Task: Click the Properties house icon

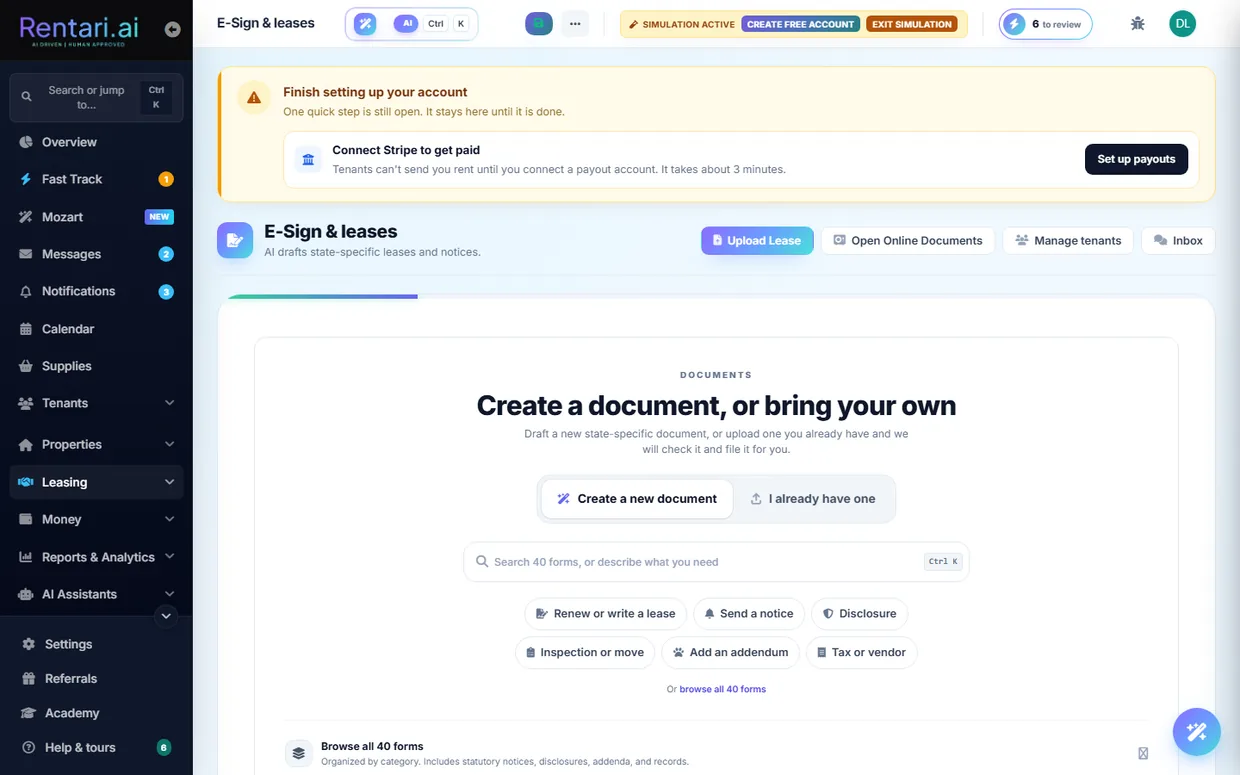Action: pos(26,444)
